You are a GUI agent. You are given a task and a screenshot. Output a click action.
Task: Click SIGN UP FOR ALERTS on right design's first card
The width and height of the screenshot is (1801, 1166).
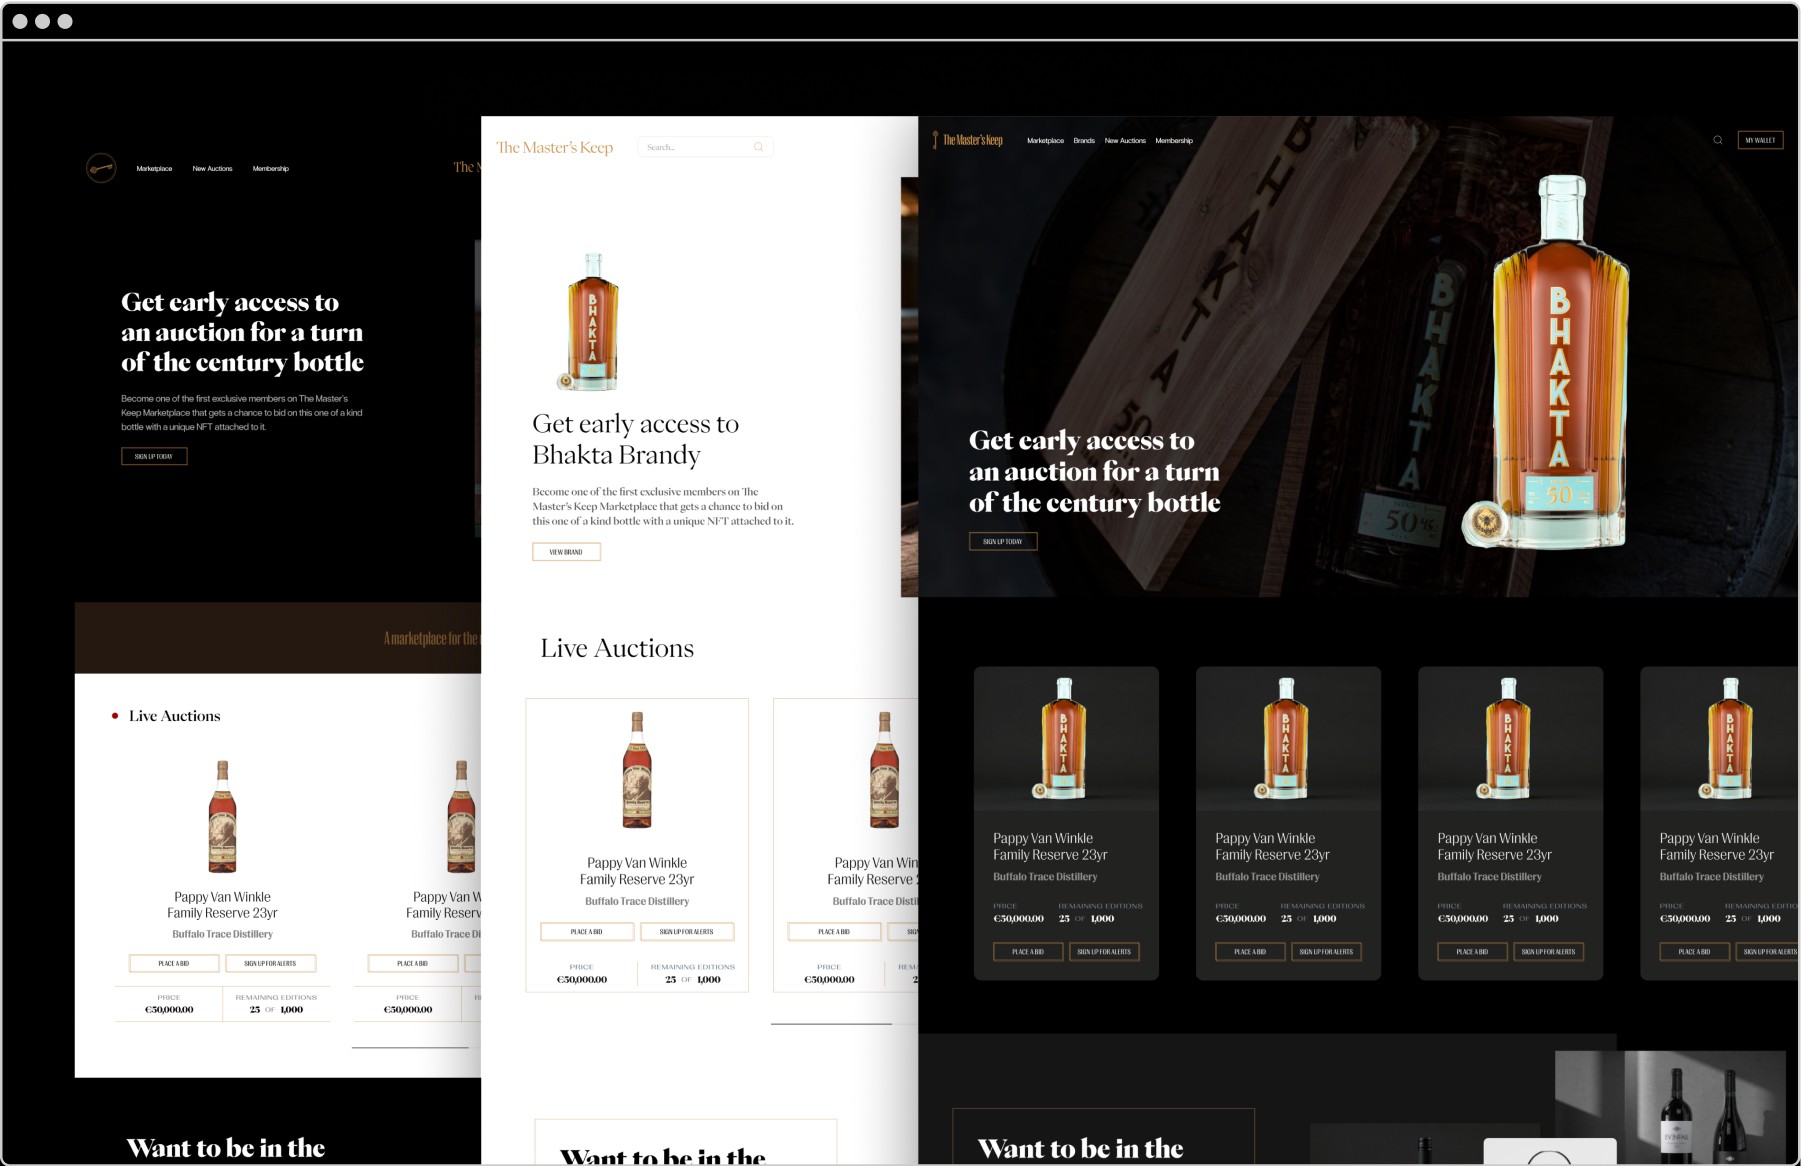click(x=1104, y=952)
